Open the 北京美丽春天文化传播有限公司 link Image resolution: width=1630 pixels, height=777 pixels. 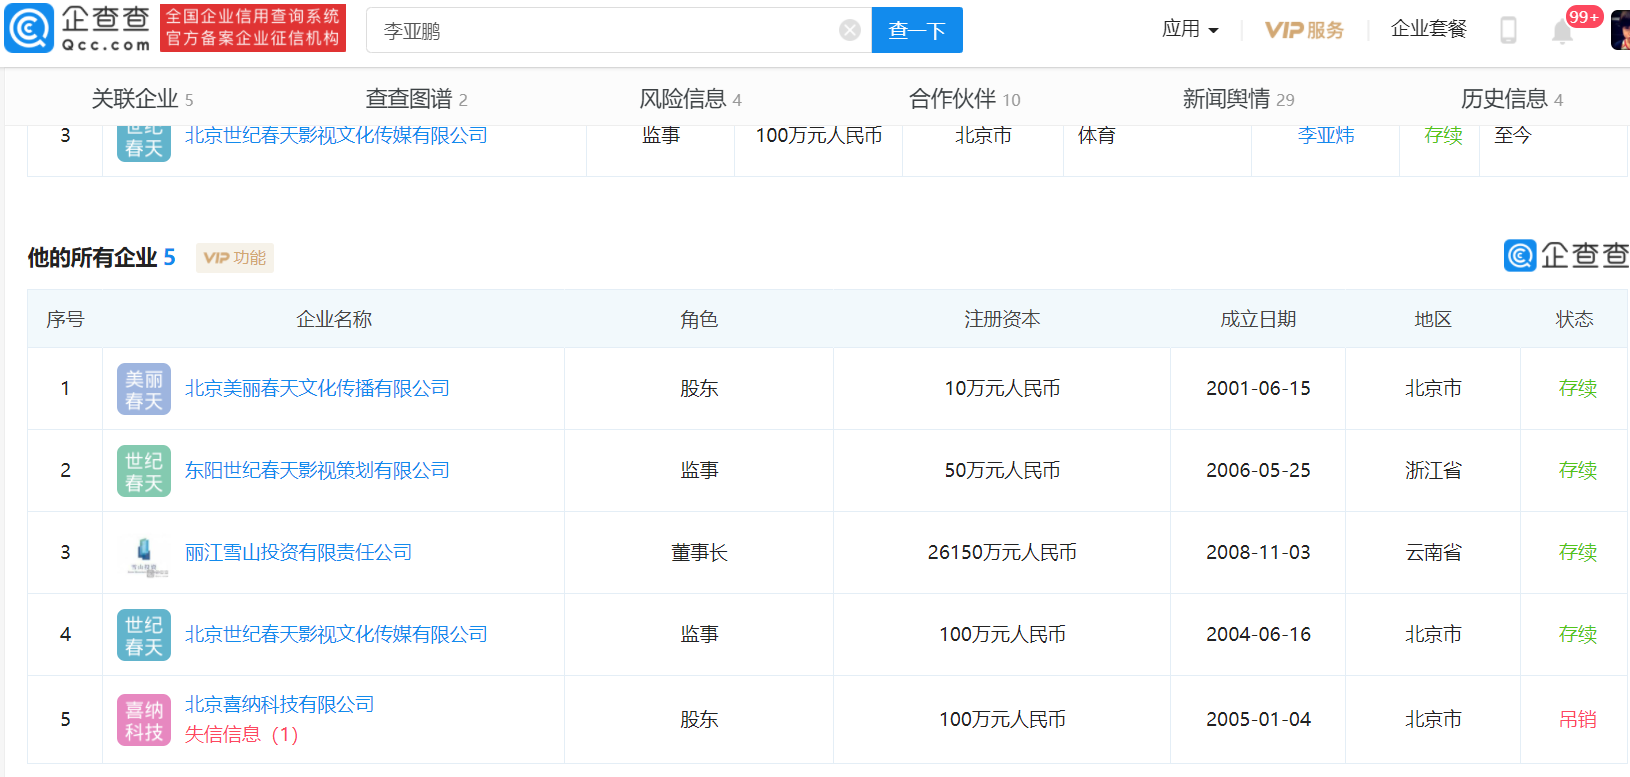click(317, 388)
